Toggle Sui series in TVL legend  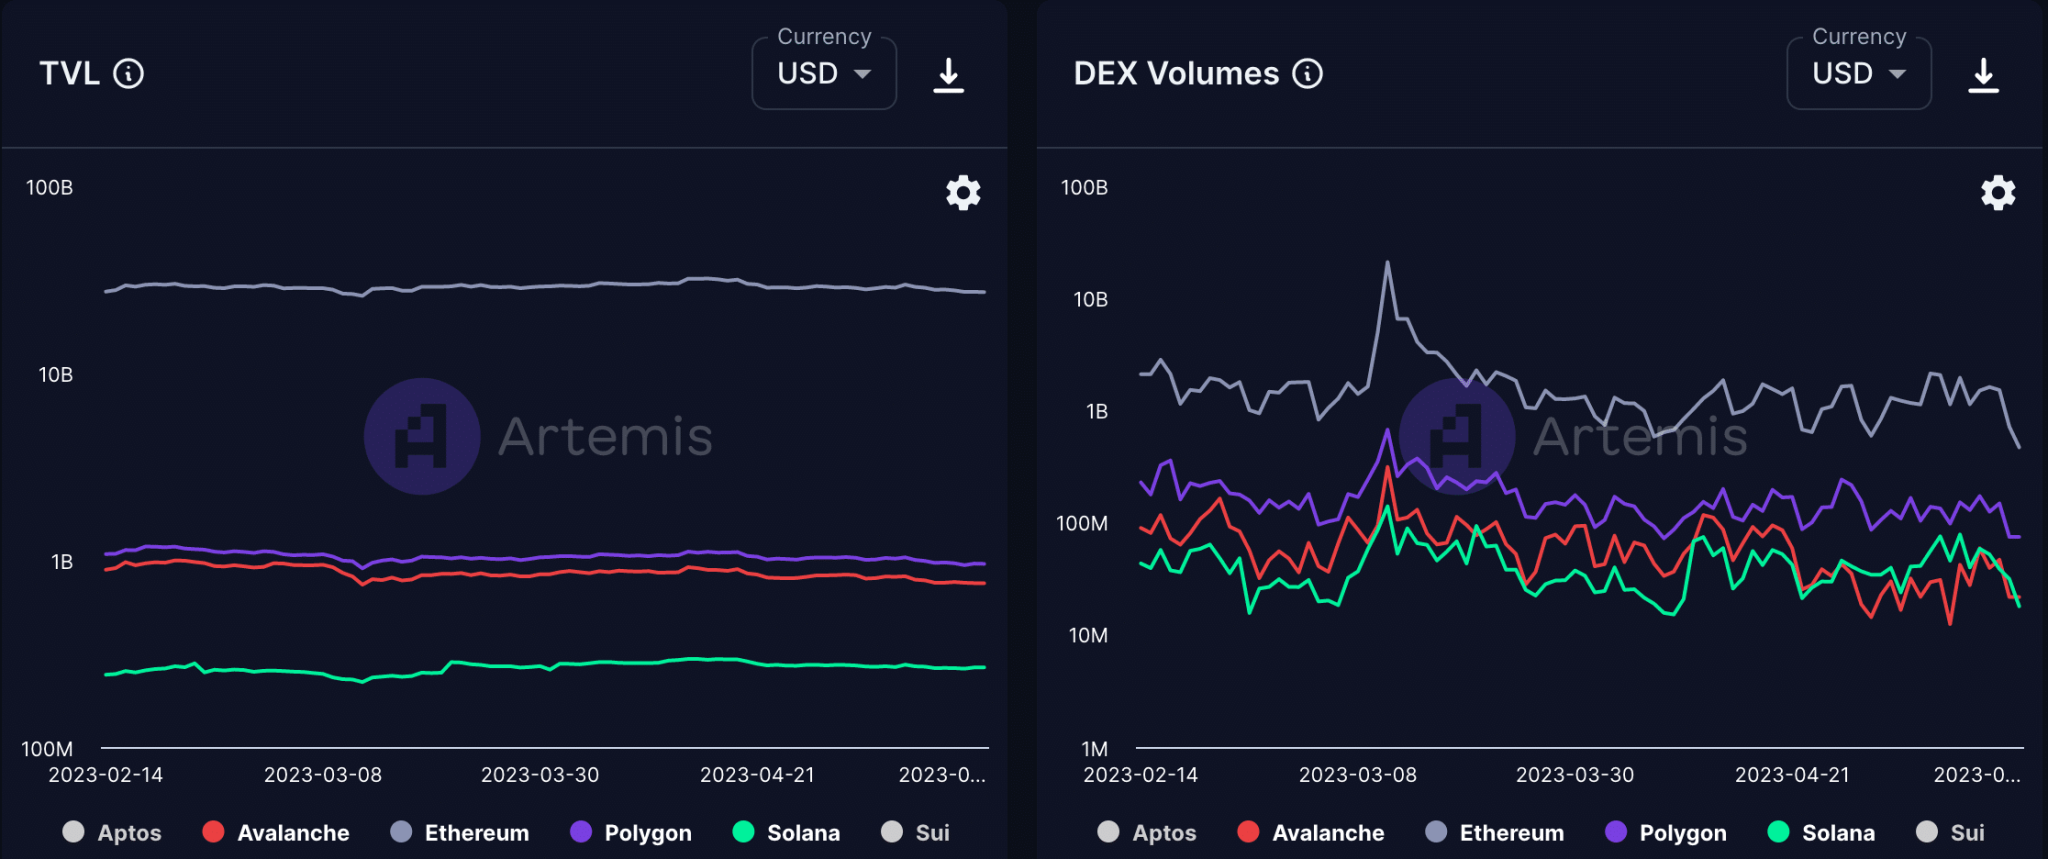[916, 832]
